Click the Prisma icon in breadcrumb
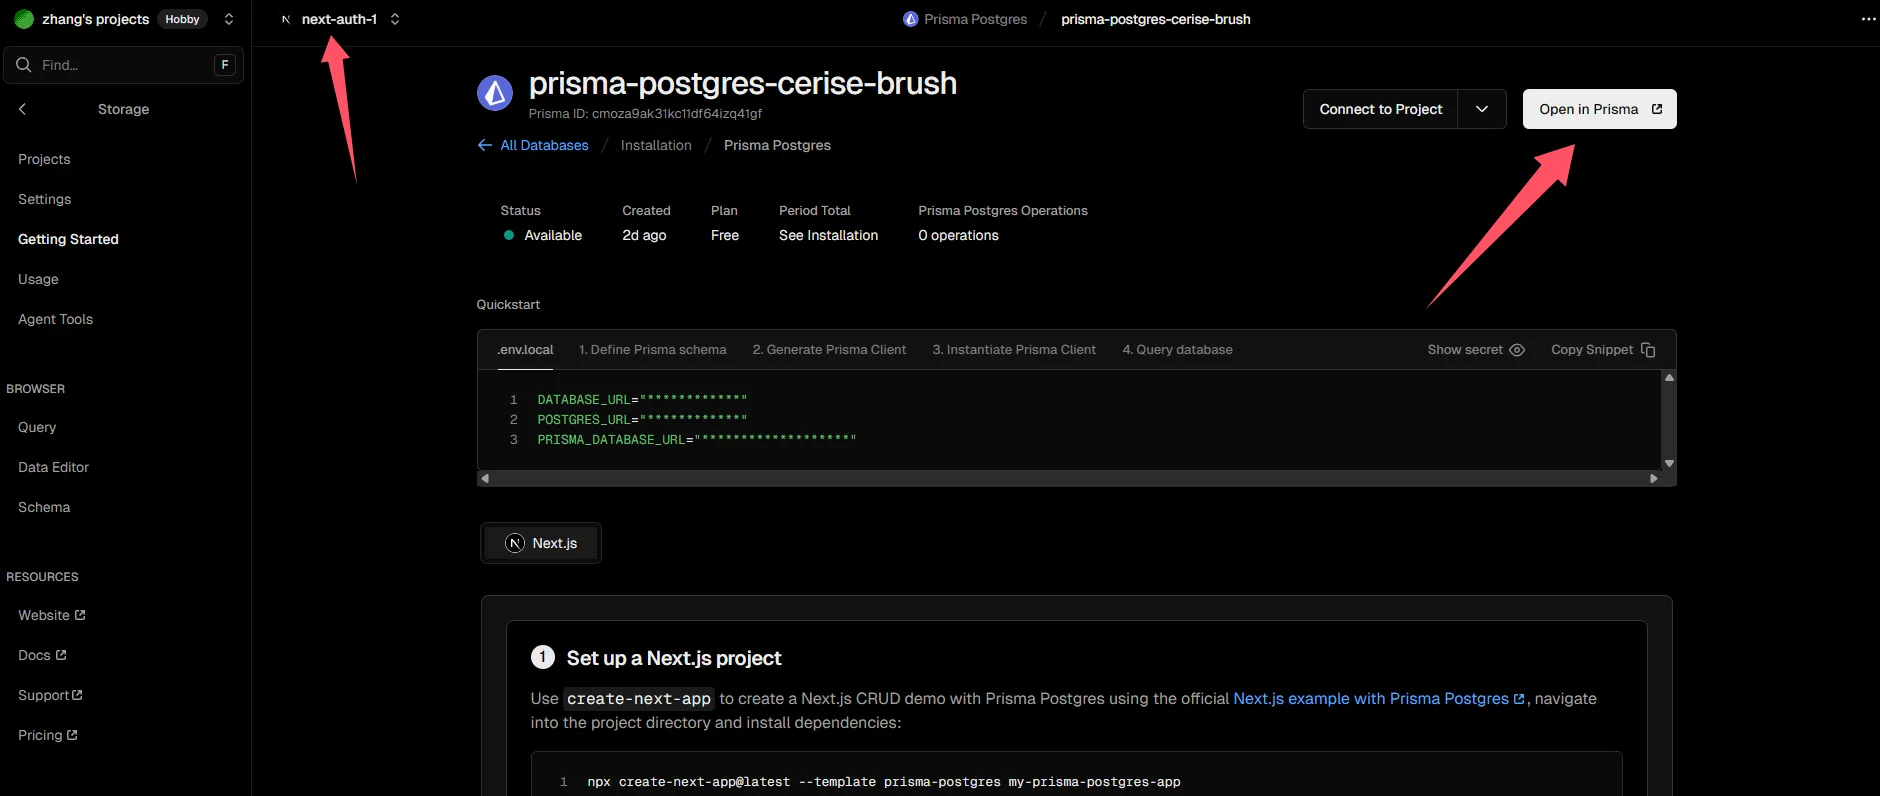Viewport: 1880px width, 796px height. pos(910,19)
